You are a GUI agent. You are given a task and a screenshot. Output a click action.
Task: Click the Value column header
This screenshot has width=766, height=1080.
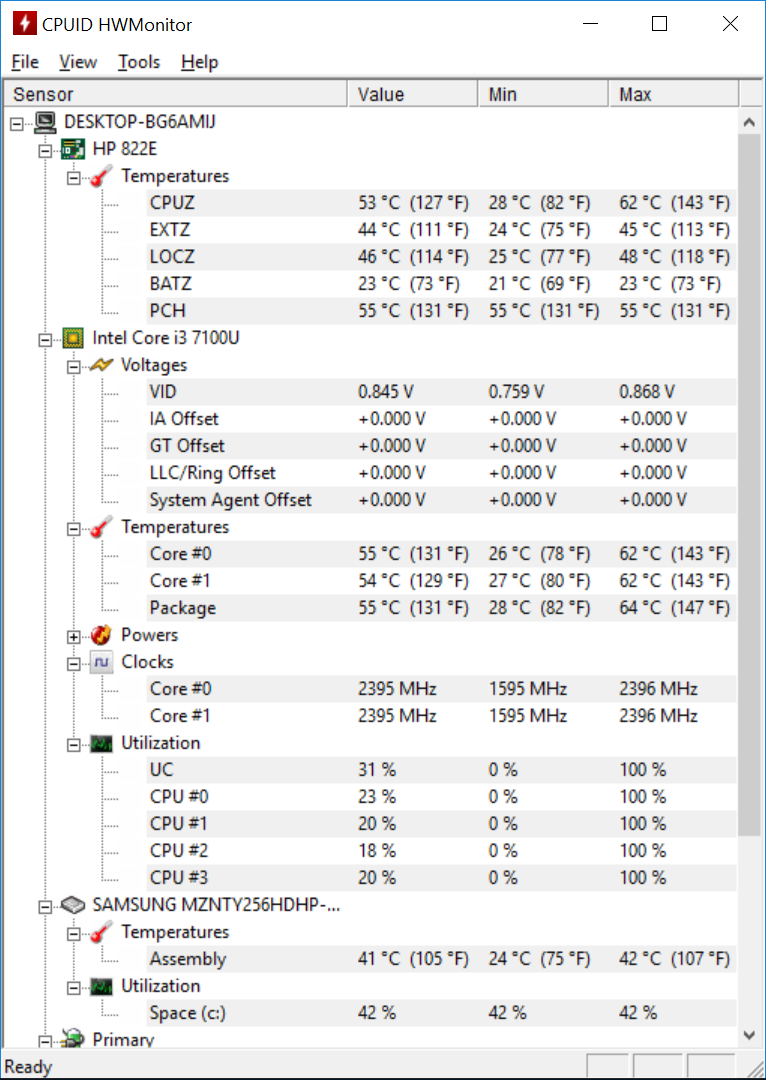(x=412, y=94)
